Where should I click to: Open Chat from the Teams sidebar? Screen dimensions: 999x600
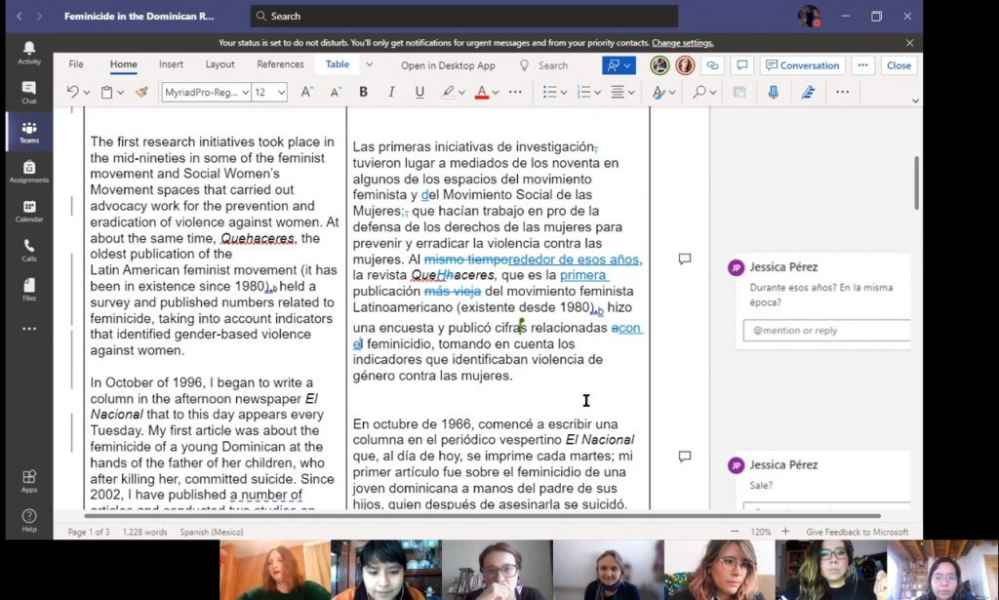point(29,92)
